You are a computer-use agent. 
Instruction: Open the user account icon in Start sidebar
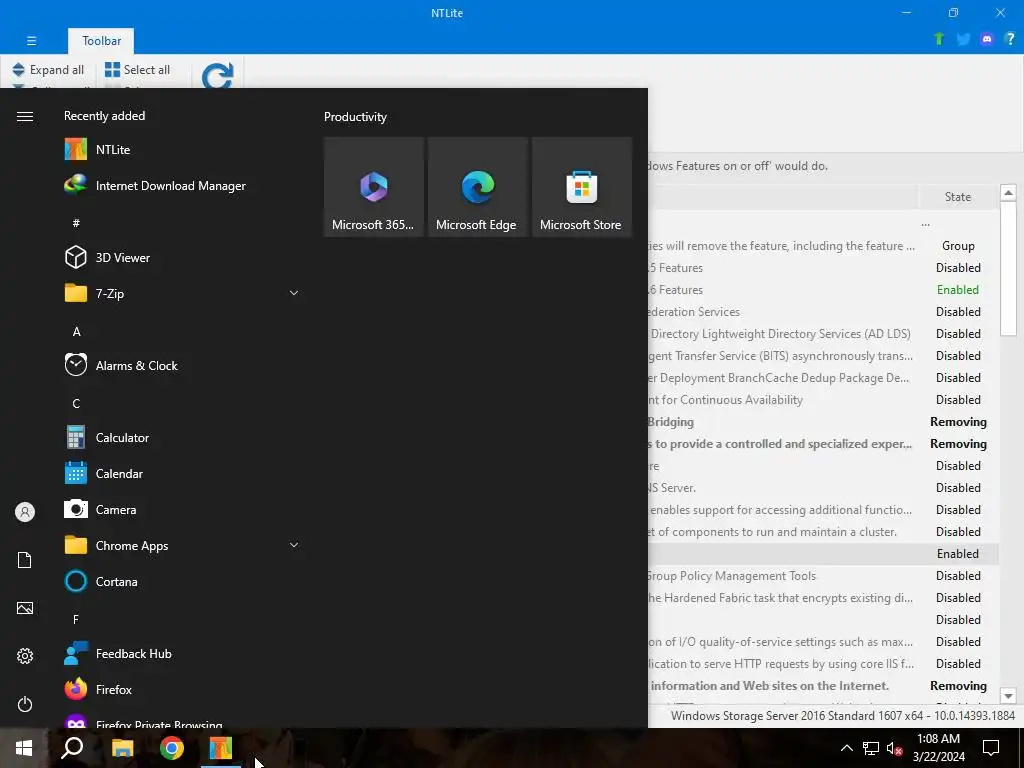coord(25,512)
